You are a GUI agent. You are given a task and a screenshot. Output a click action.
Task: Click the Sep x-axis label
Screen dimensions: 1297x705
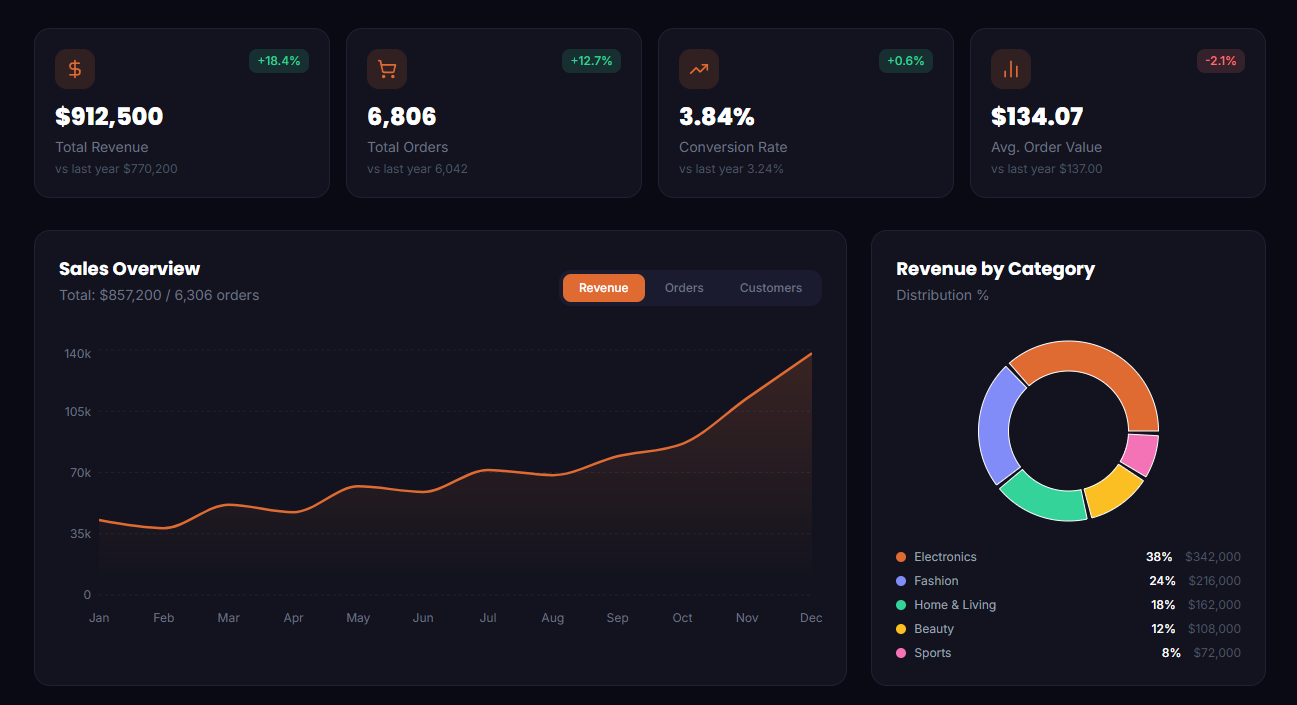(x=618, y=618)
